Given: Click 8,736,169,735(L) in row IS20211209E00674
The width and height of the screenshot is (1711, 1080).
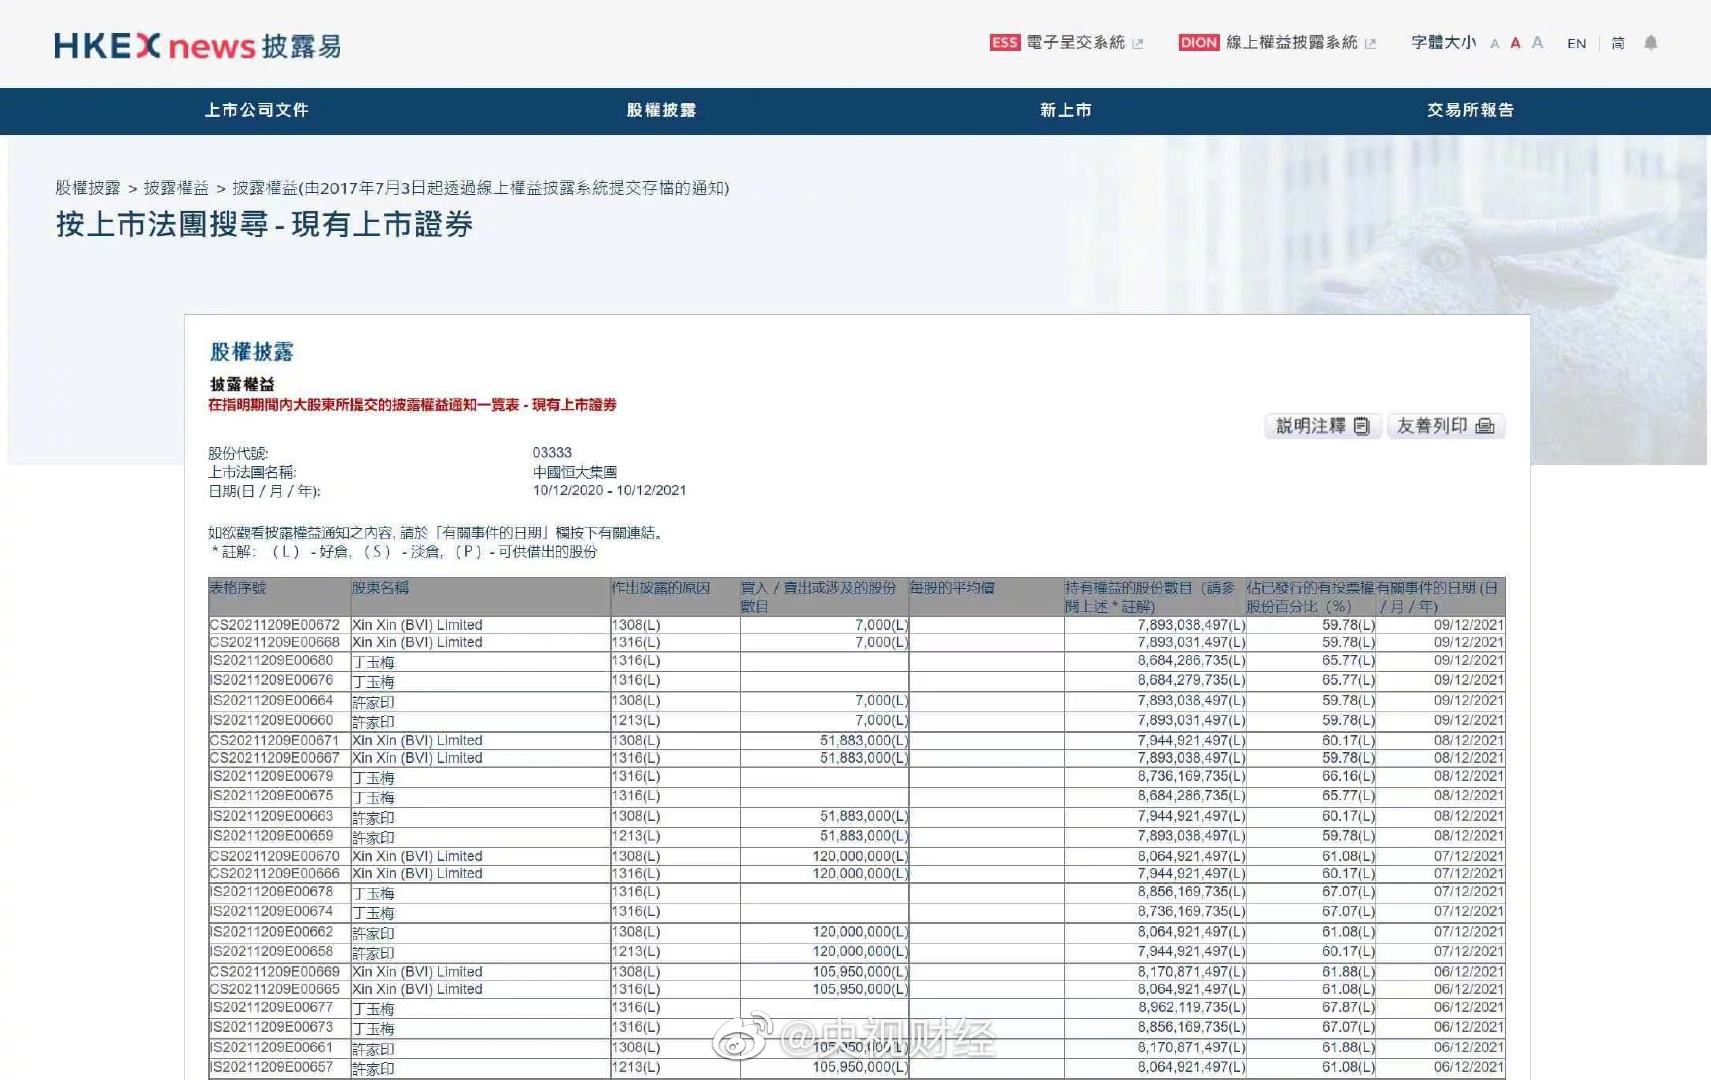Looking at the screenshot, I should [1191, 912].
